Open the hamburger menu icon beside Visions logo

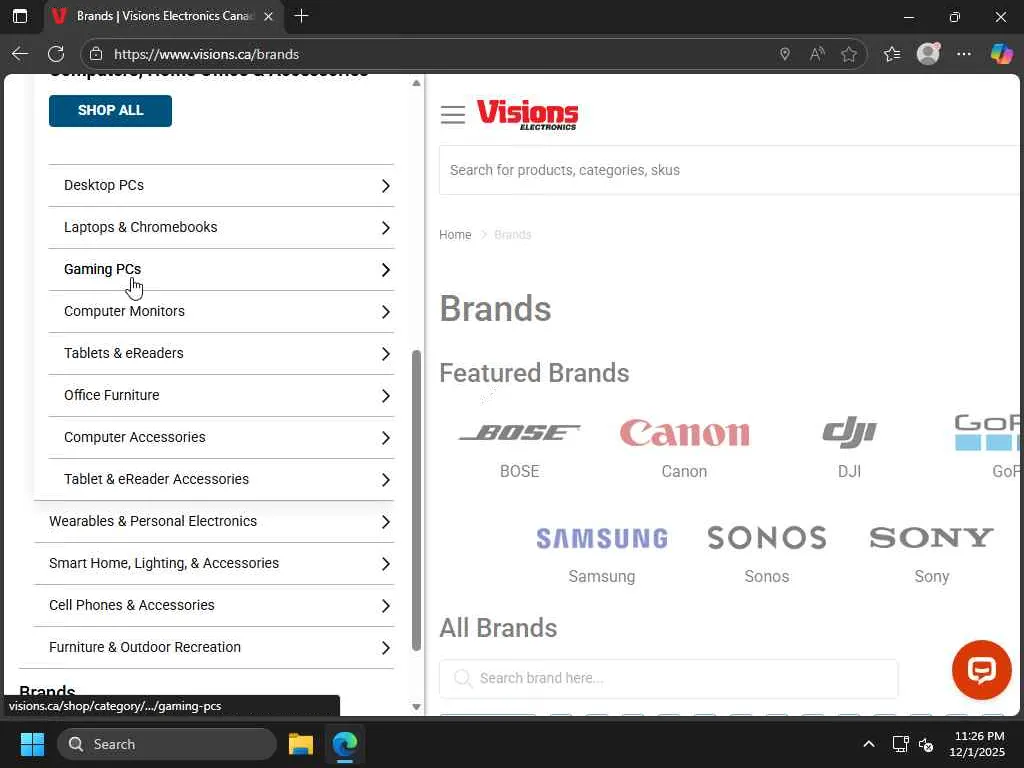coord(453,114)
